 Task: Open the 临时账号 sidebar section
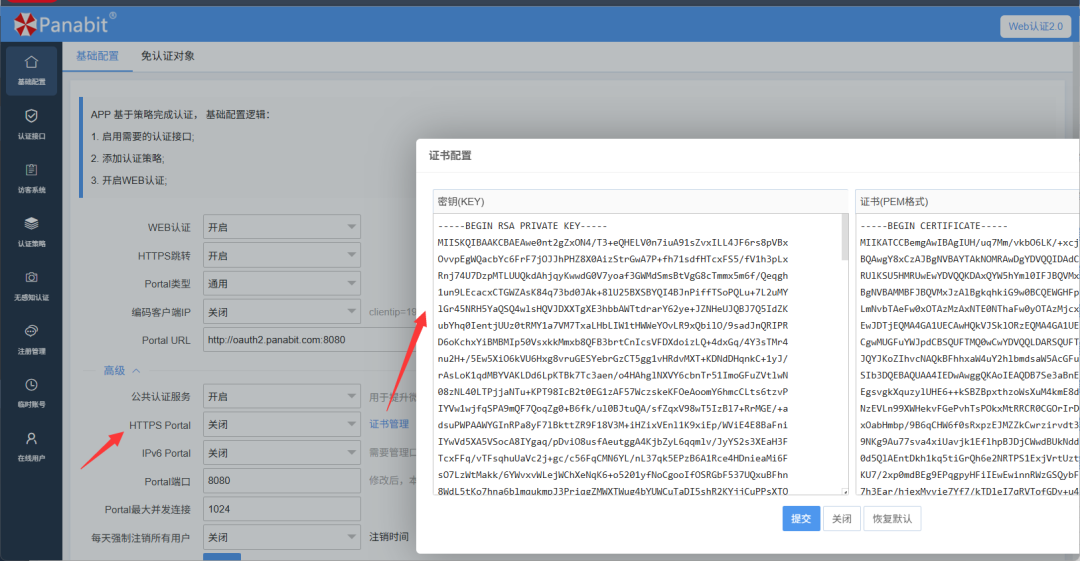tap(31, 393)
